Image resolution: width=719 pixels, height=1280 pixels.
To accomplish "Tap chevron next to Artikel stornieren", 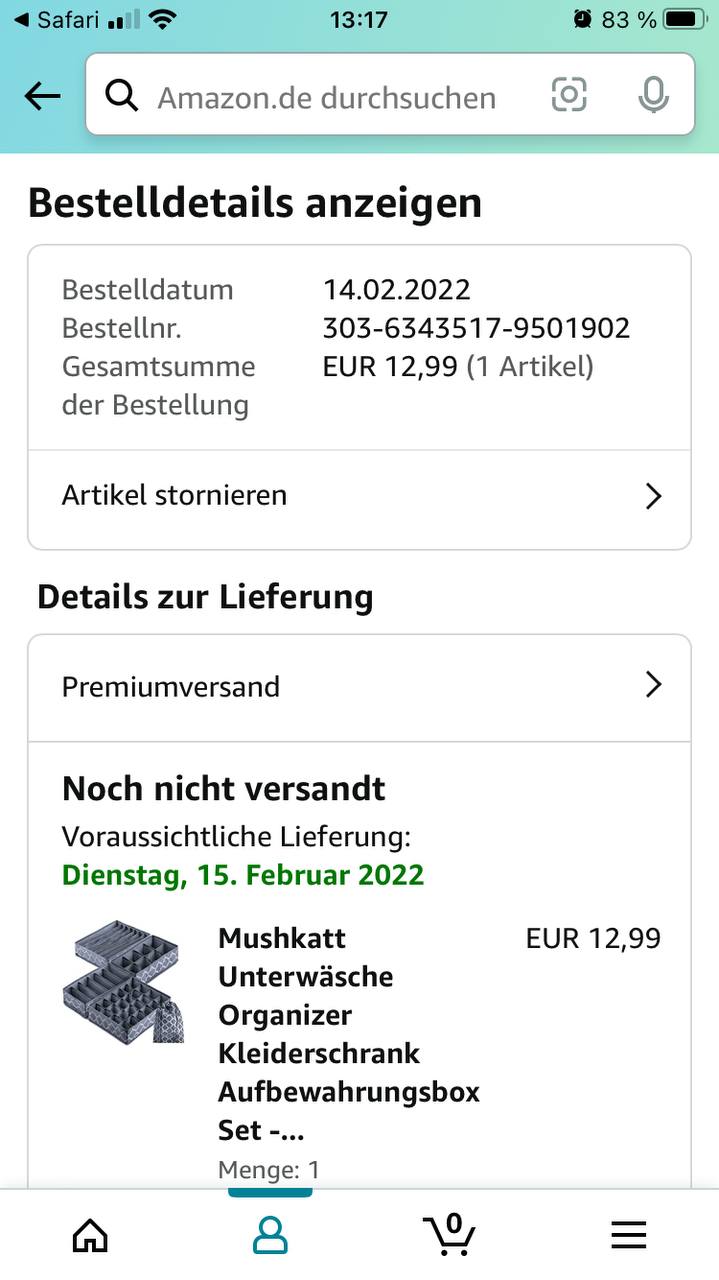I will [653, 496].
